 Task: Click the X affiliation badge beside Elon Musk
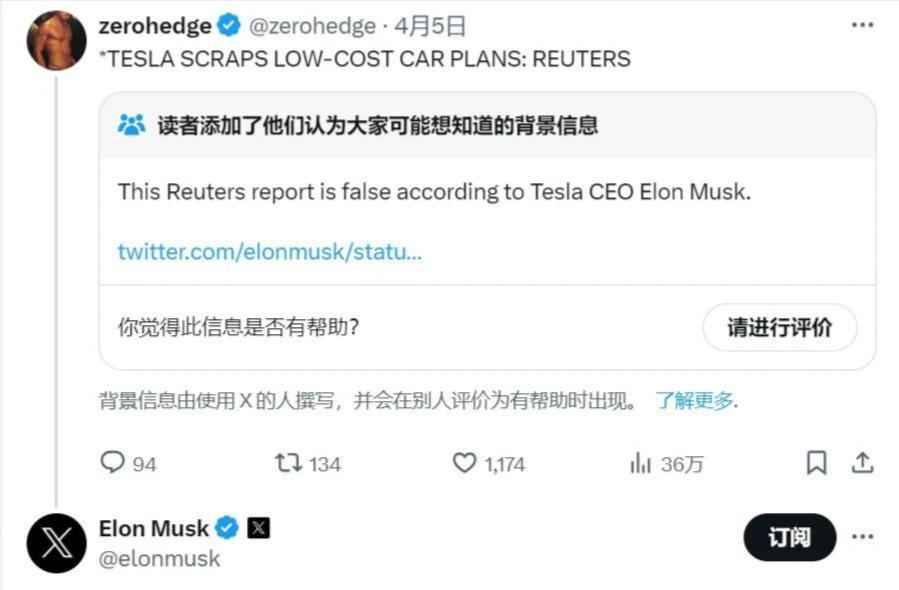click(x=258, y=528)
